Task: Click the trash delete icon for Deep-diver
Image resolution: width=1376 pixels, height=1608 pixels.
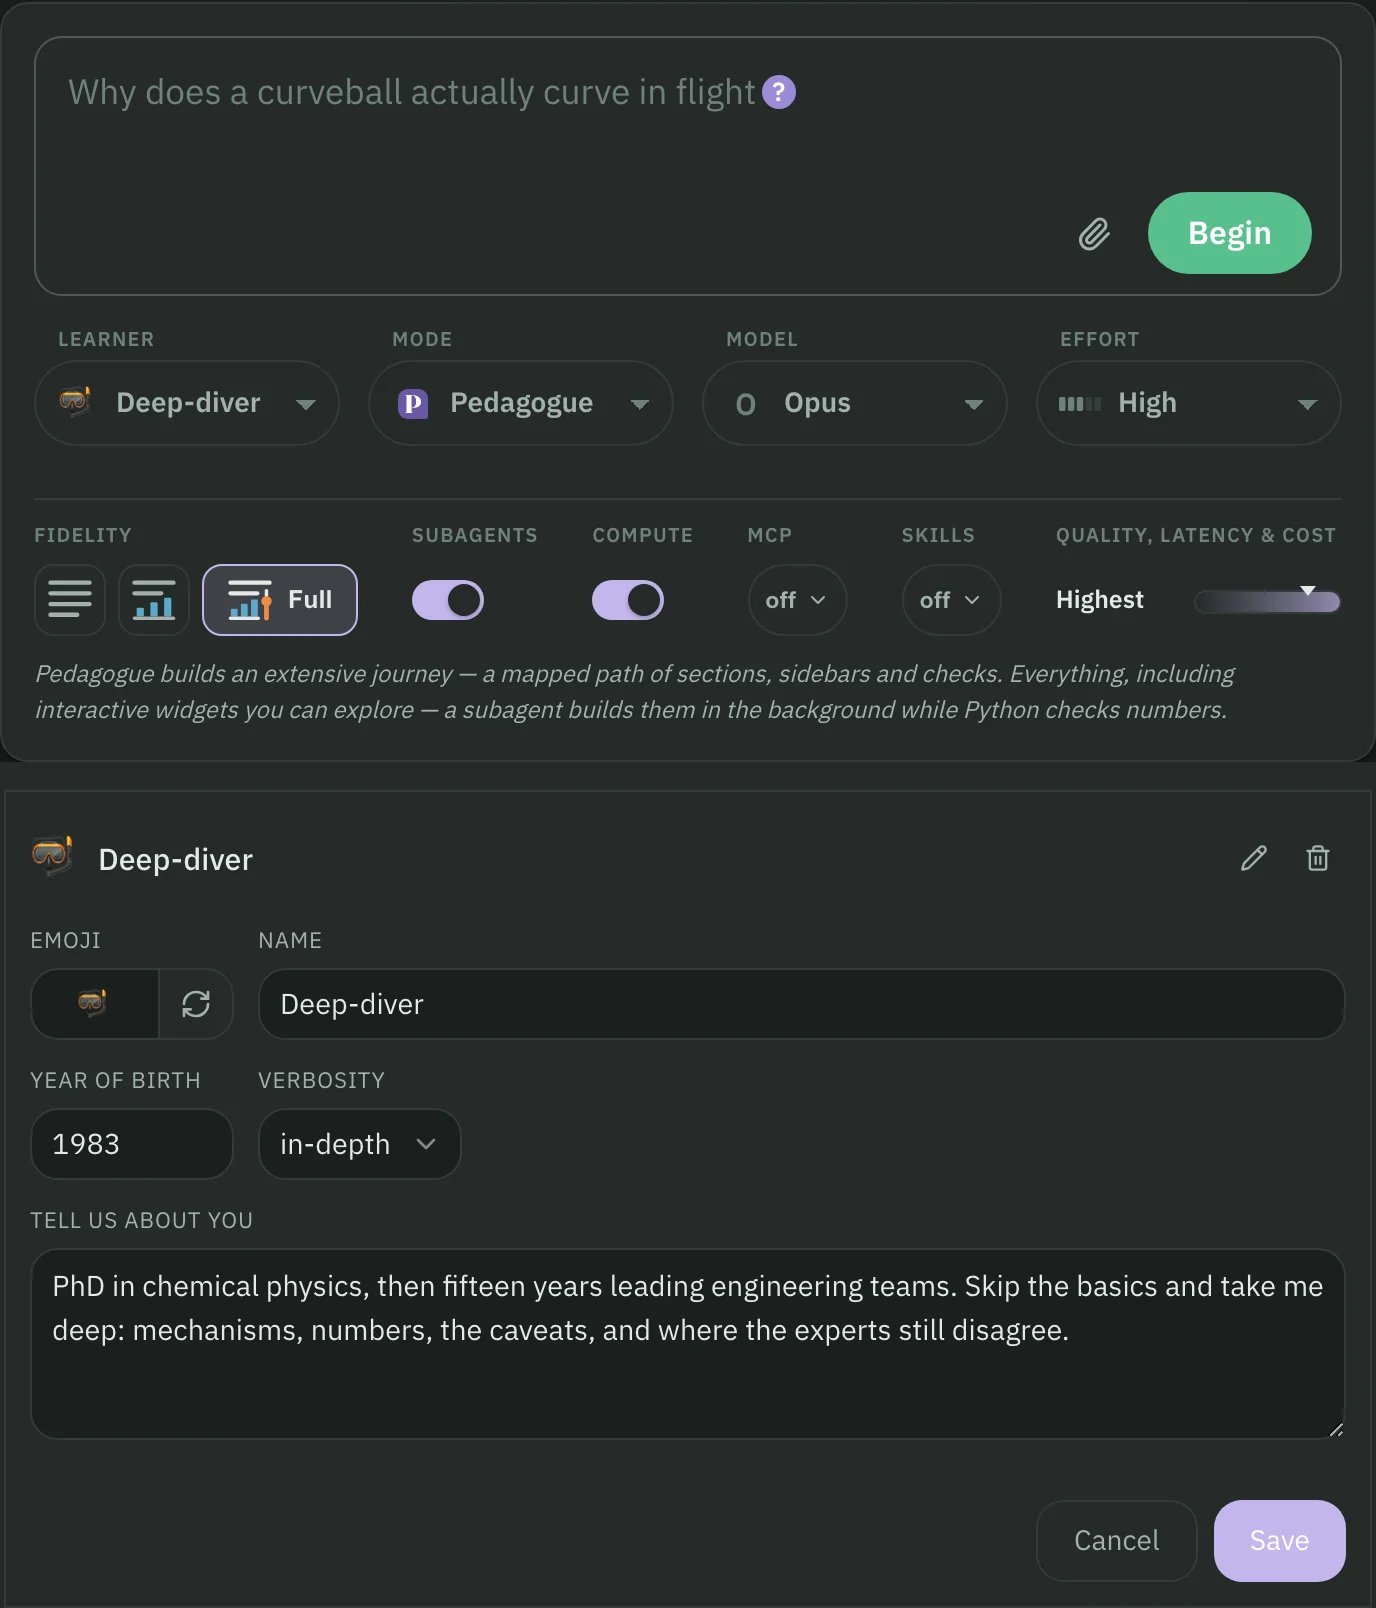Action: [x=1318, y=858]
